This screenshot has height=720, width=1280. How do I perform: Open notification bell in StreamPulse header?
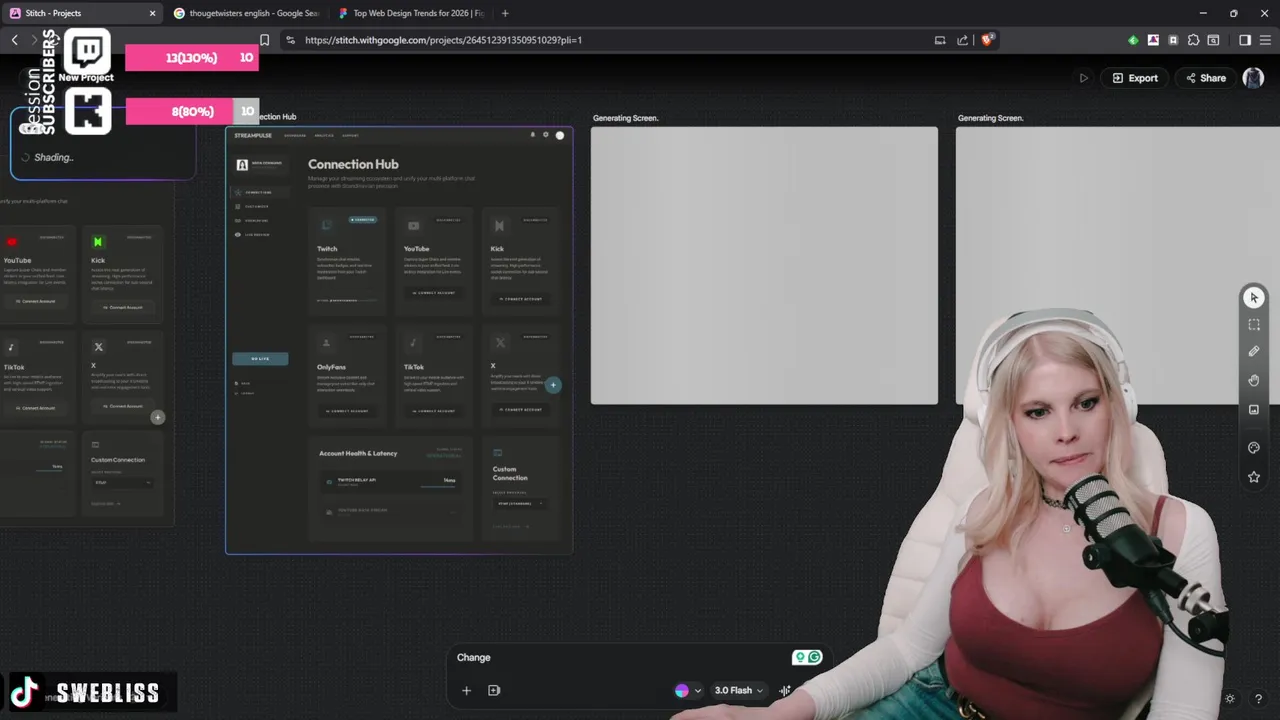coord(532,135)
